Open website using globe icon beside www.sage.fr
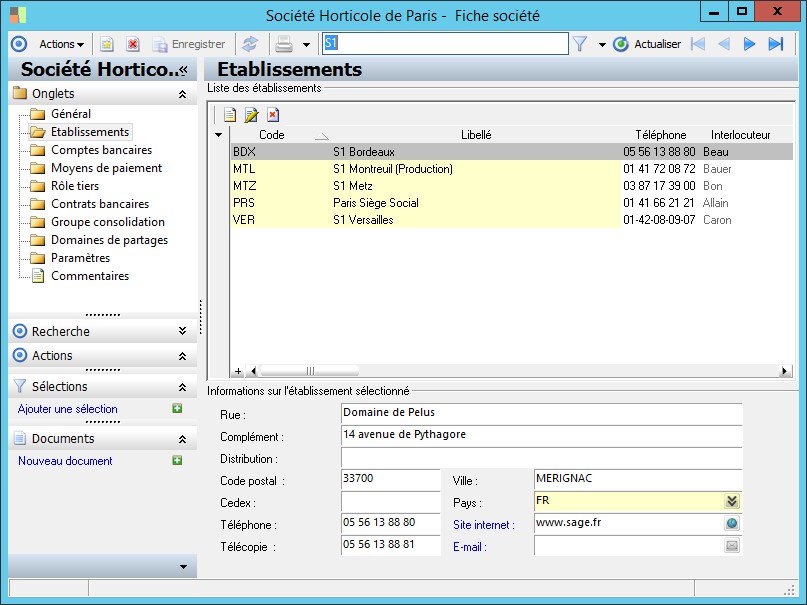Screen dimensions: 807x605 point(732,524)
